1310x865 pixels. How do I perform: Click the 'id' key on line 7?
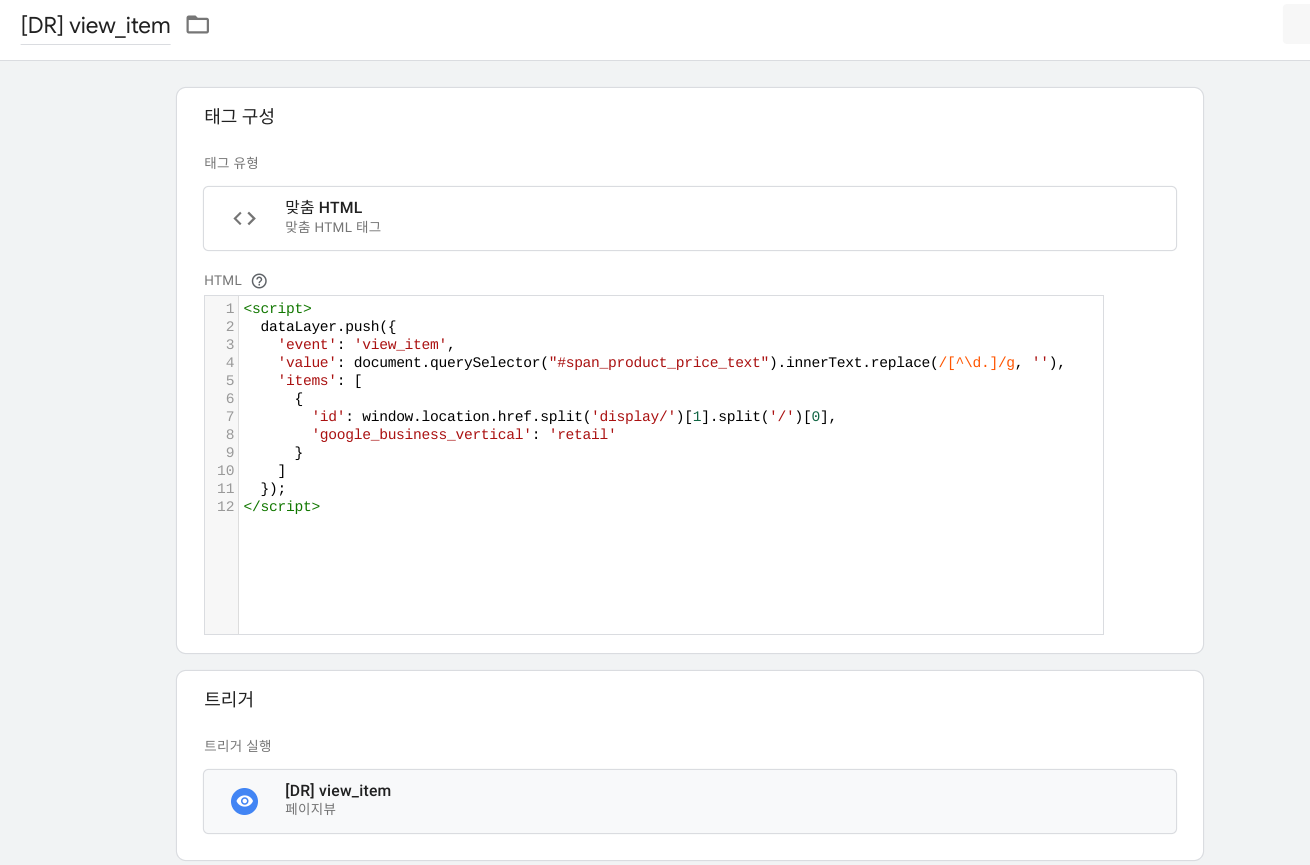point(328,417)
